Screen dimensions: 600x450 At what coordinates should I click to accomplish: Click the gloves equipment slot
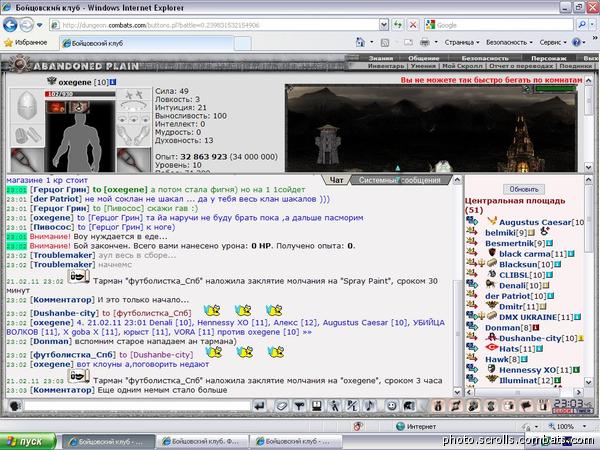click(x=27, y=135)
